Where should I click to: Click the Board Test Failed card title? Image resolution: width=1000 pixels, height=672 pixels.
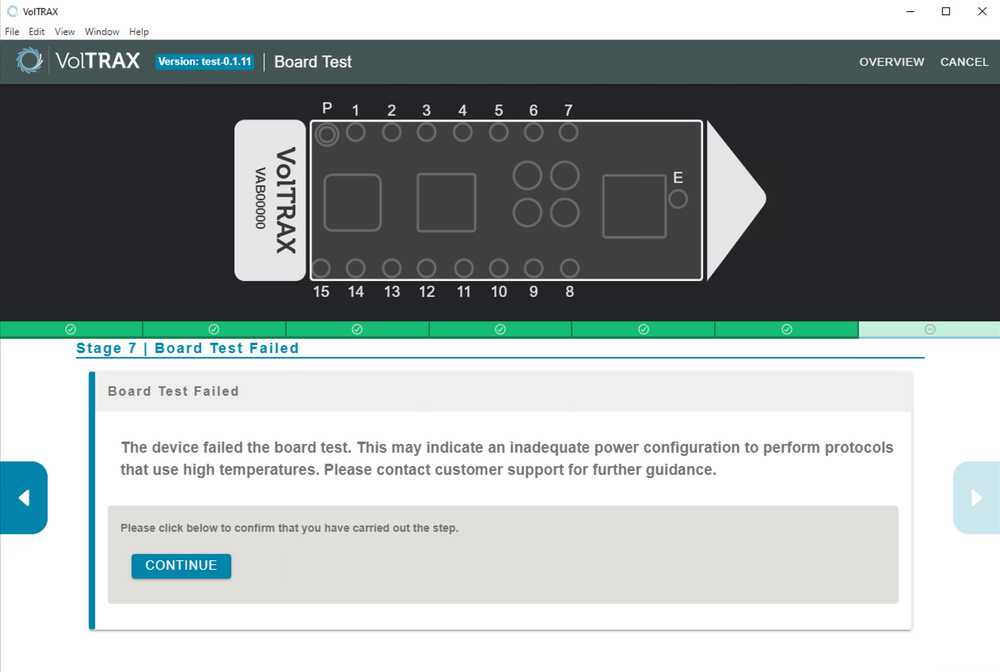pos(173,391)
